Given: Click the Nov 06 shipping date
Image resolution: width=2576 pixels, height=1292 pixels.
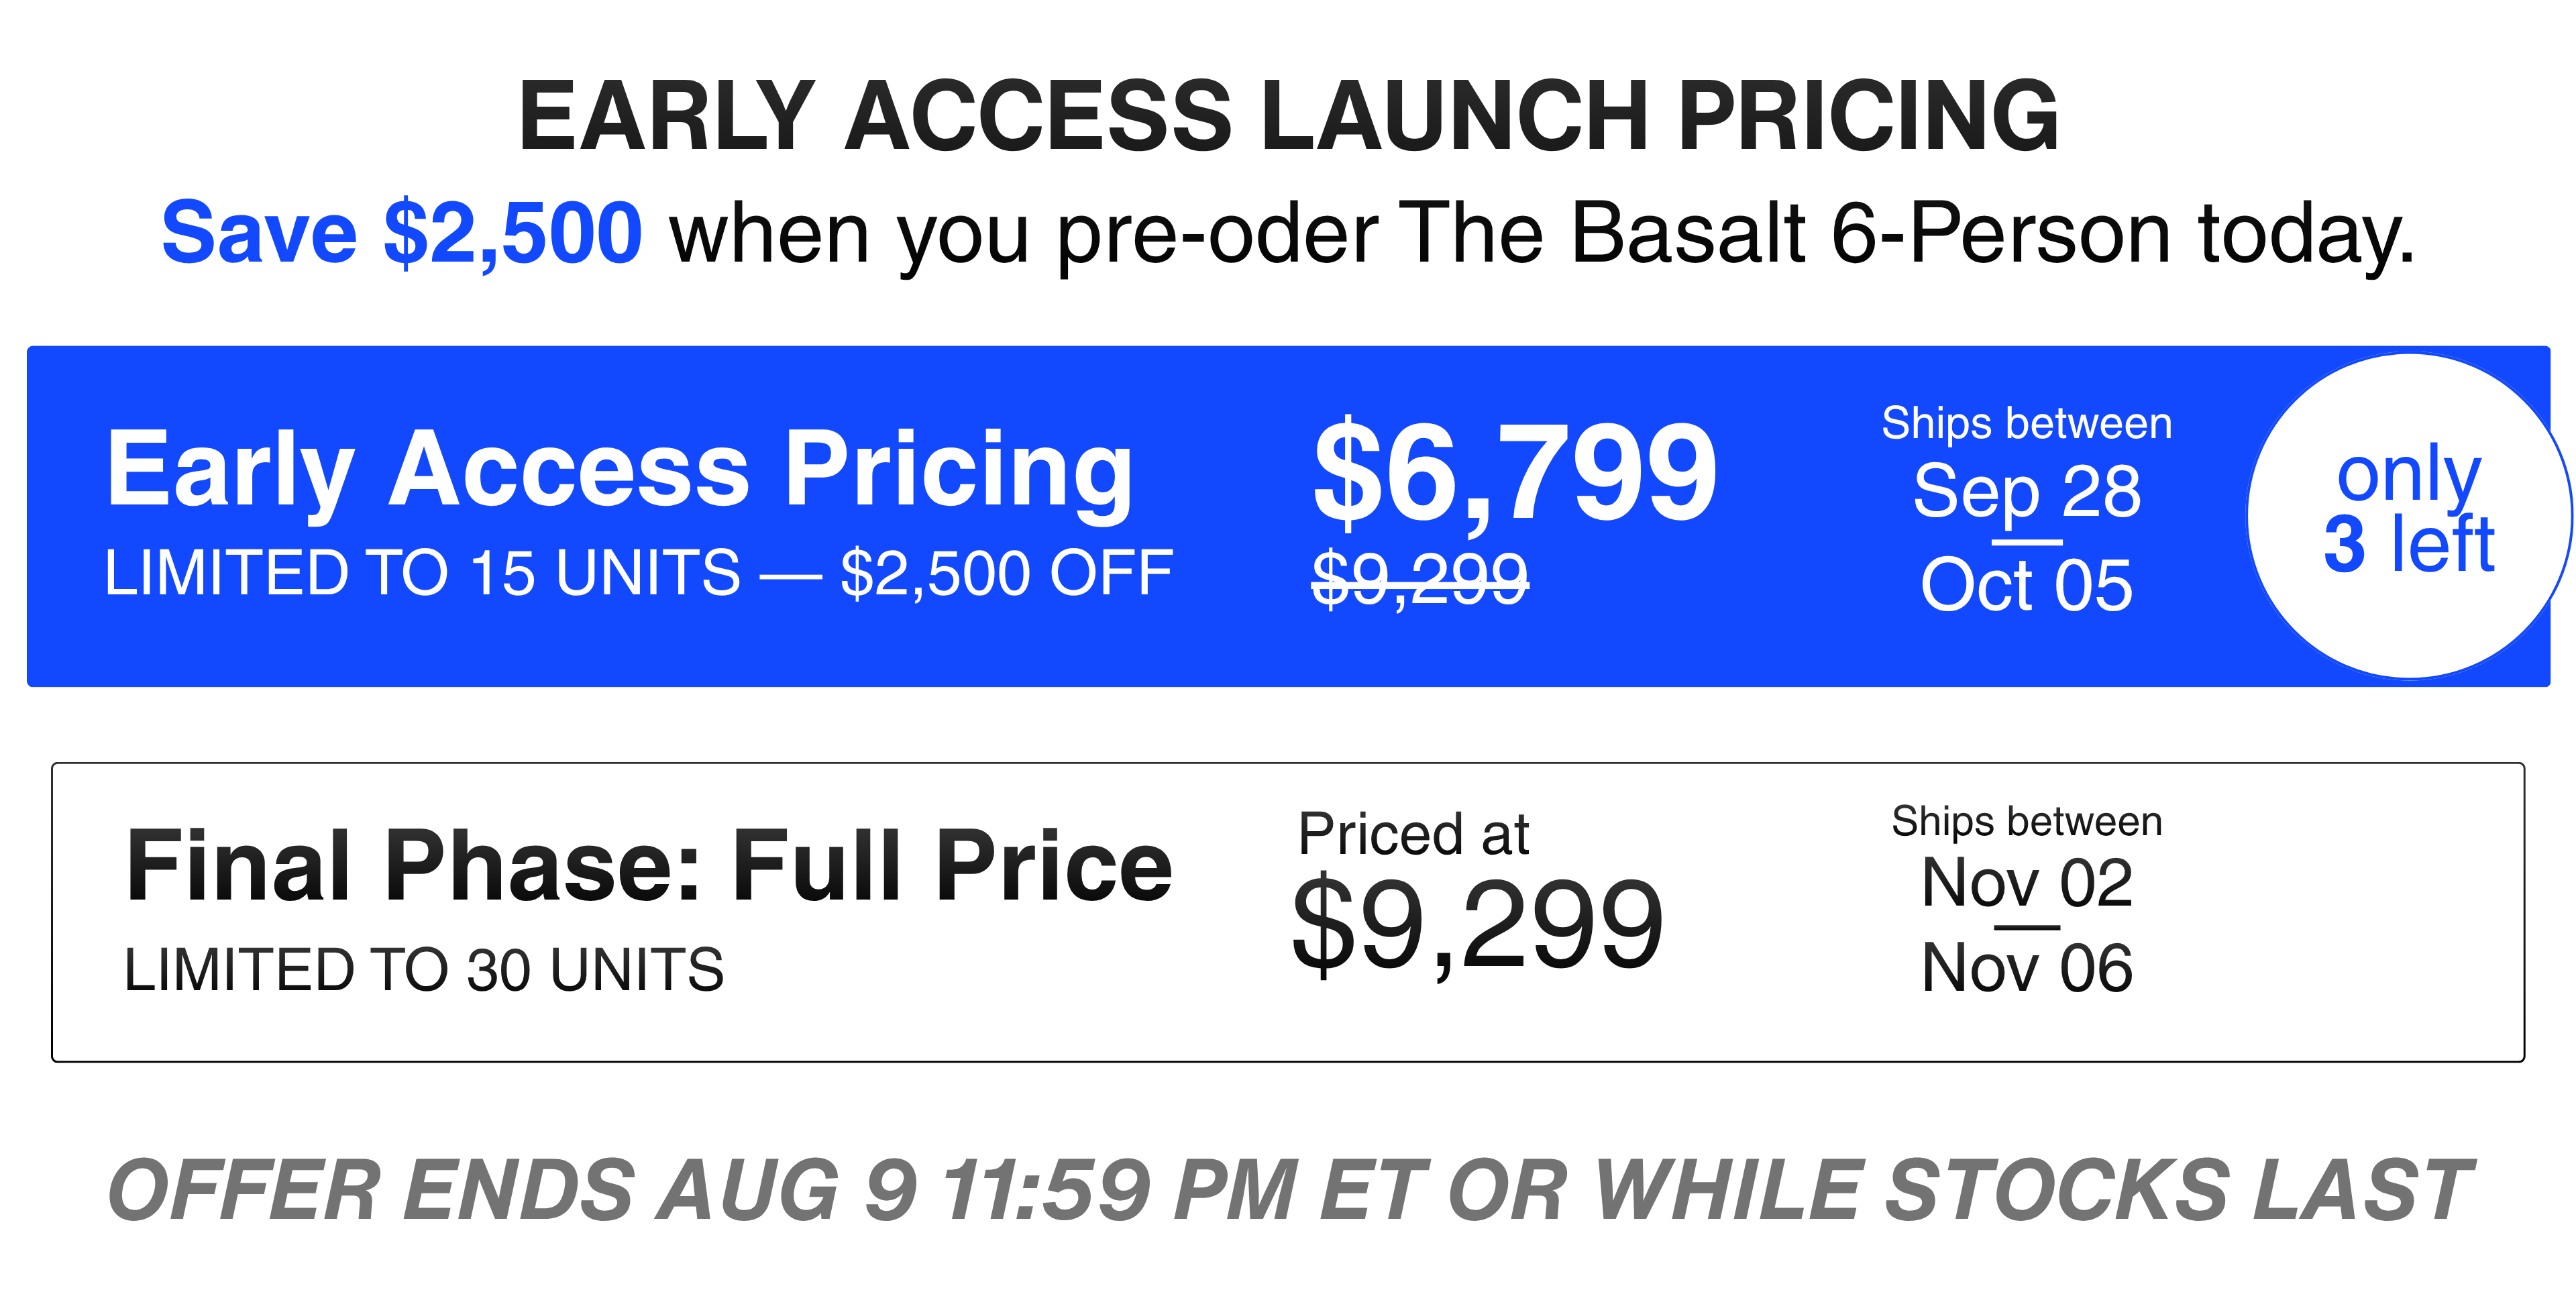Looking at the screenshot, I should [2026, 968].
